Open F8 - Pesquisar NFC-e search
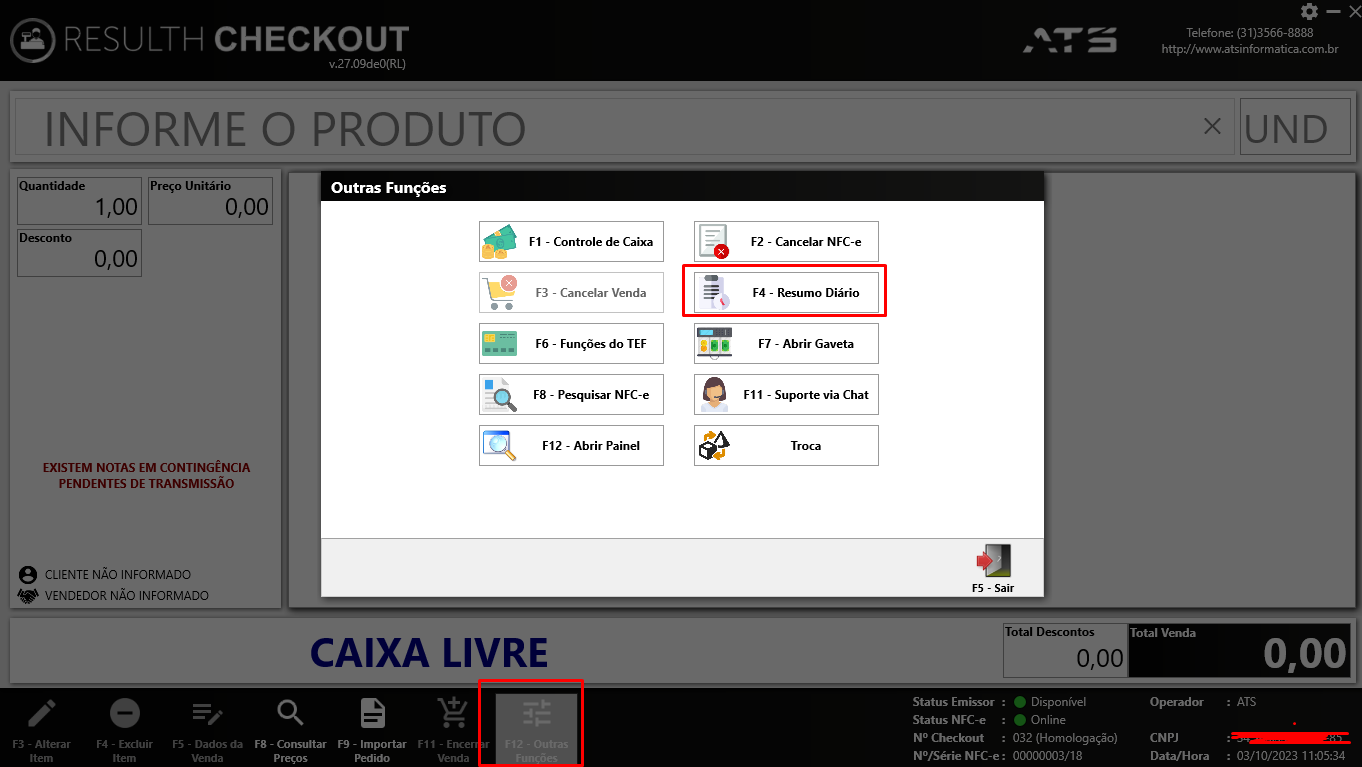This screenshot has width=1362, height=767. point(571,395)
